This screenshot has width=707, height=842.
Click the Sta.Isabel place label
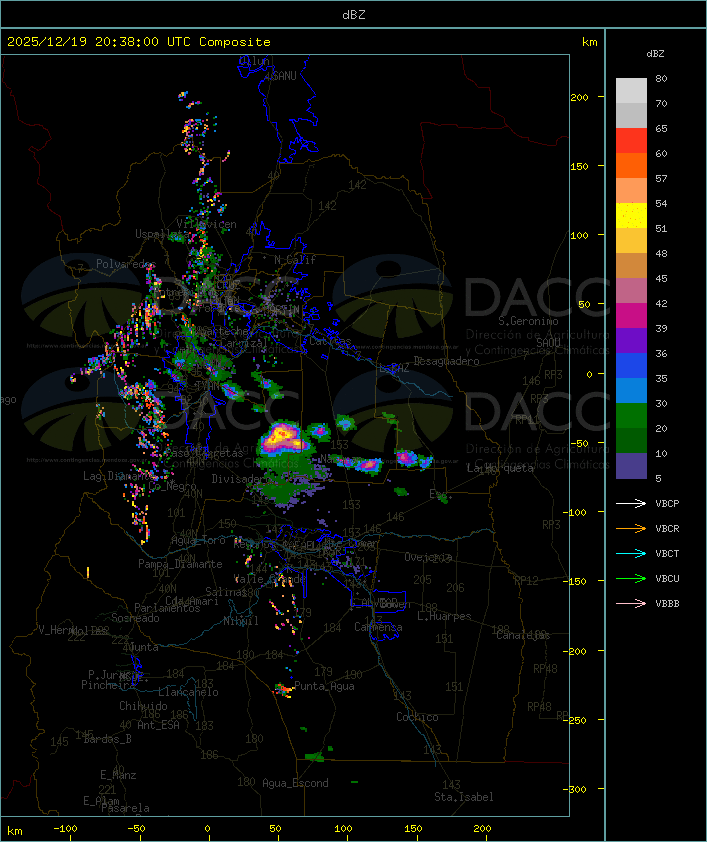click(x=464, y=797)
